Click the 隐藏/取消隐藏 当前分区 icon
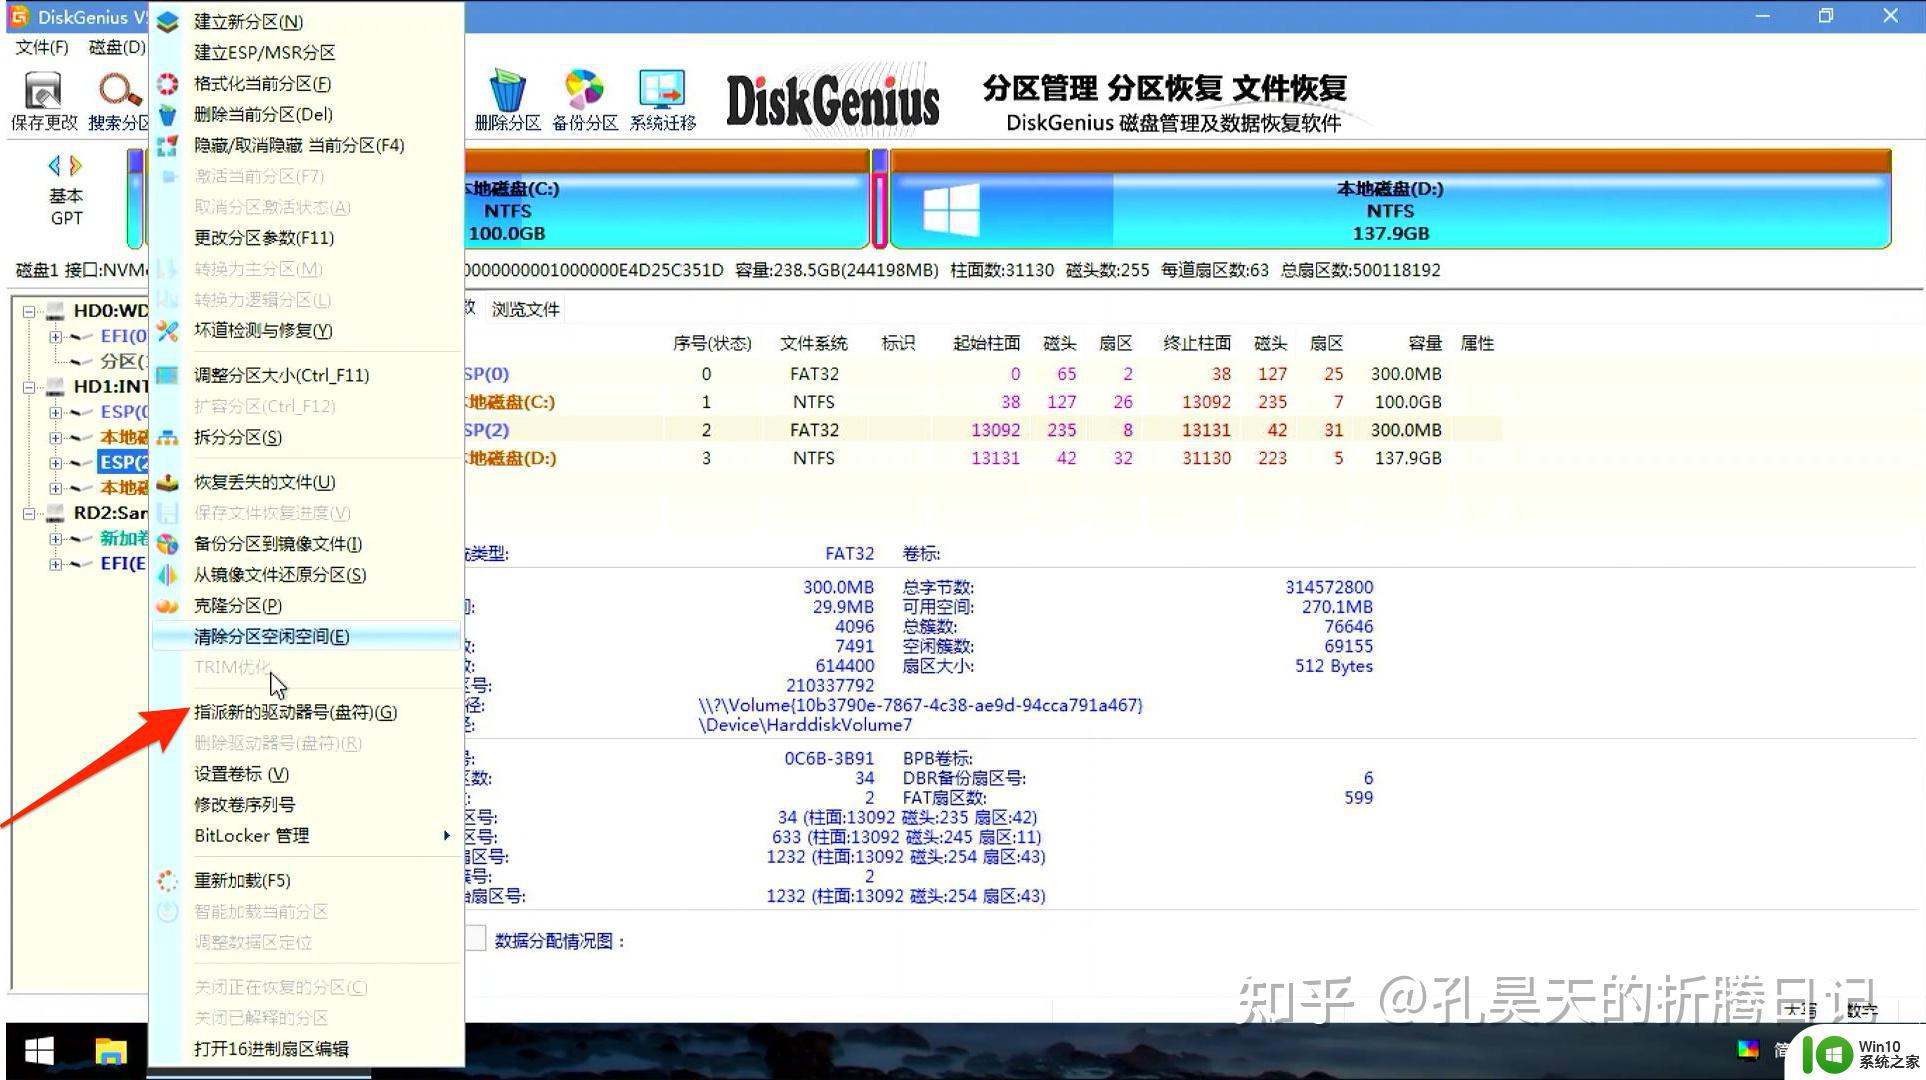Image resolution: width=1926 pixels, height=1080 pixels. [167, 146]
